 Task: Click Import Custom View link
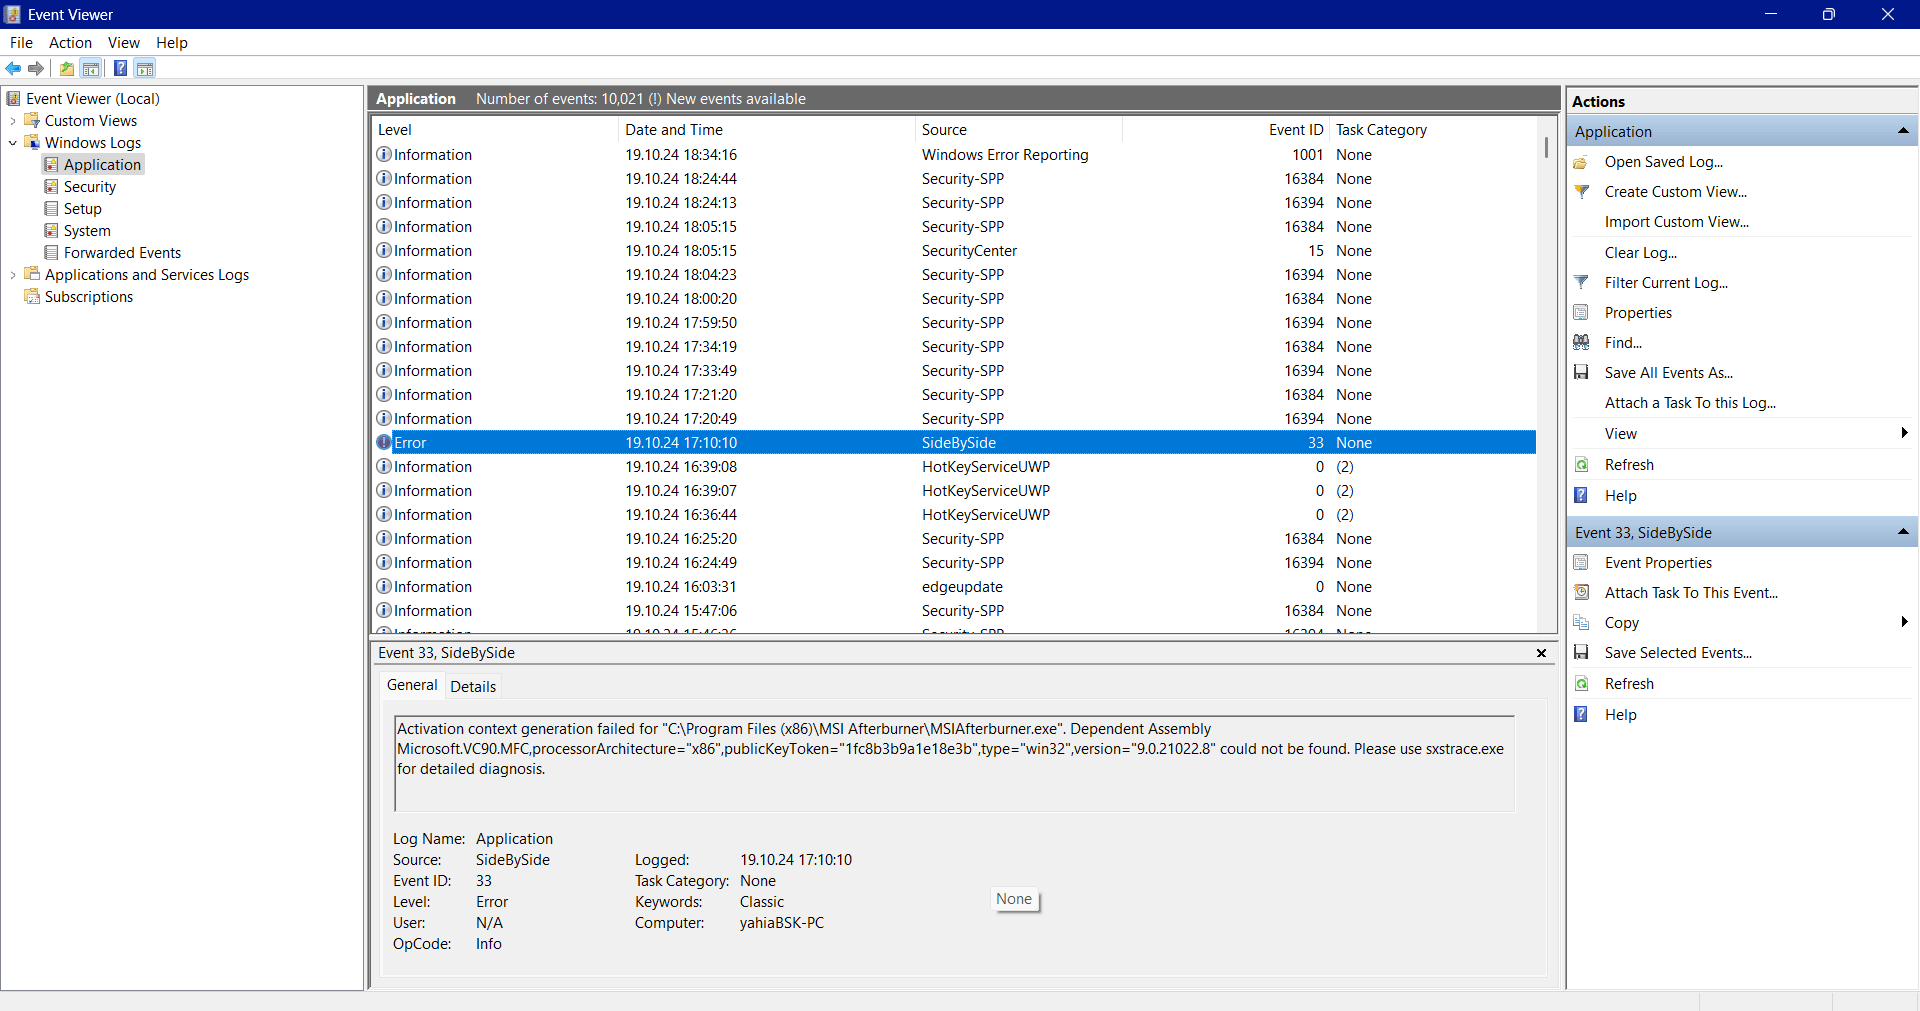pos(1676,222)
